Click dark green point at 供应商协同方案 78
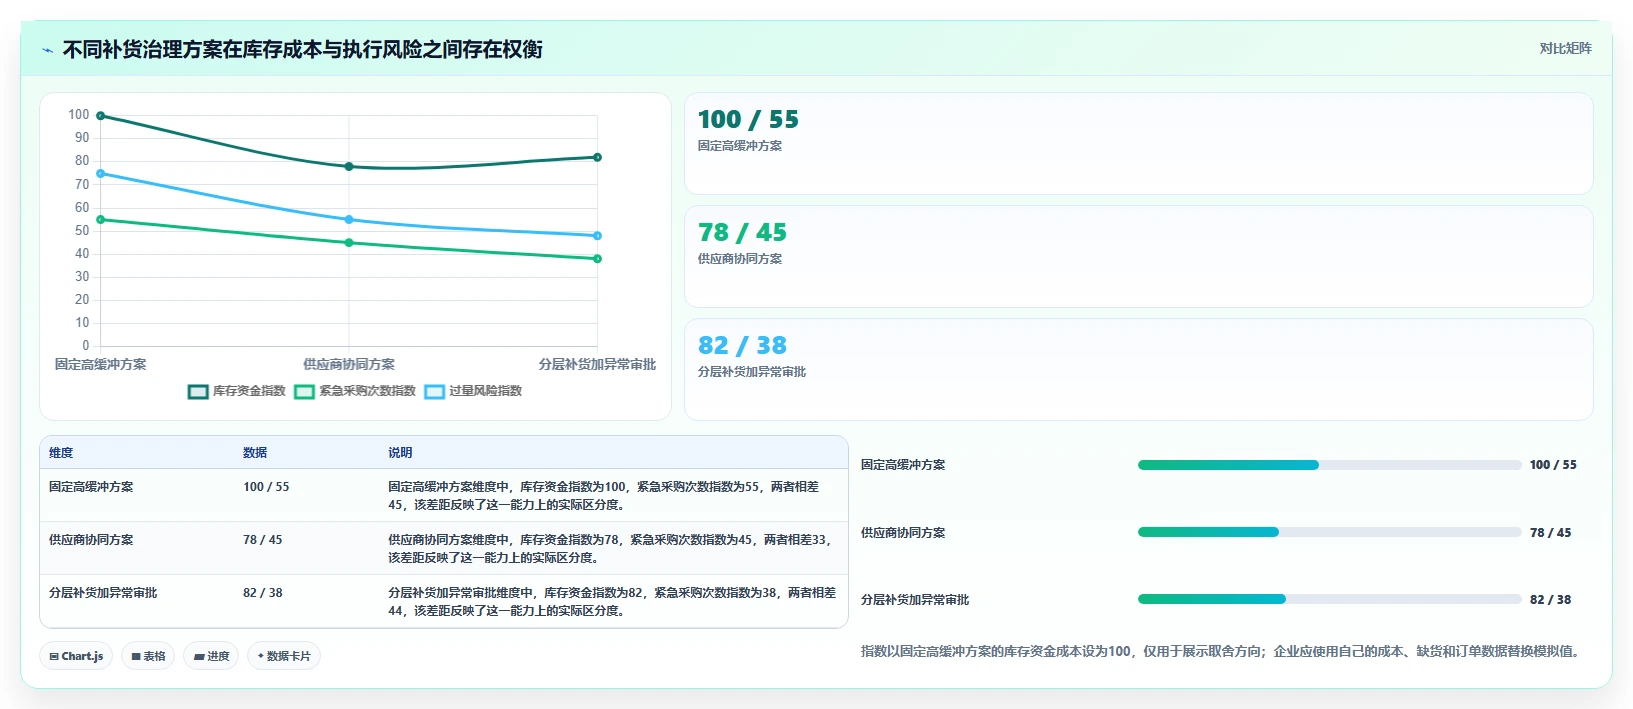The image size is (1633, 709). (x=349, y=167)
